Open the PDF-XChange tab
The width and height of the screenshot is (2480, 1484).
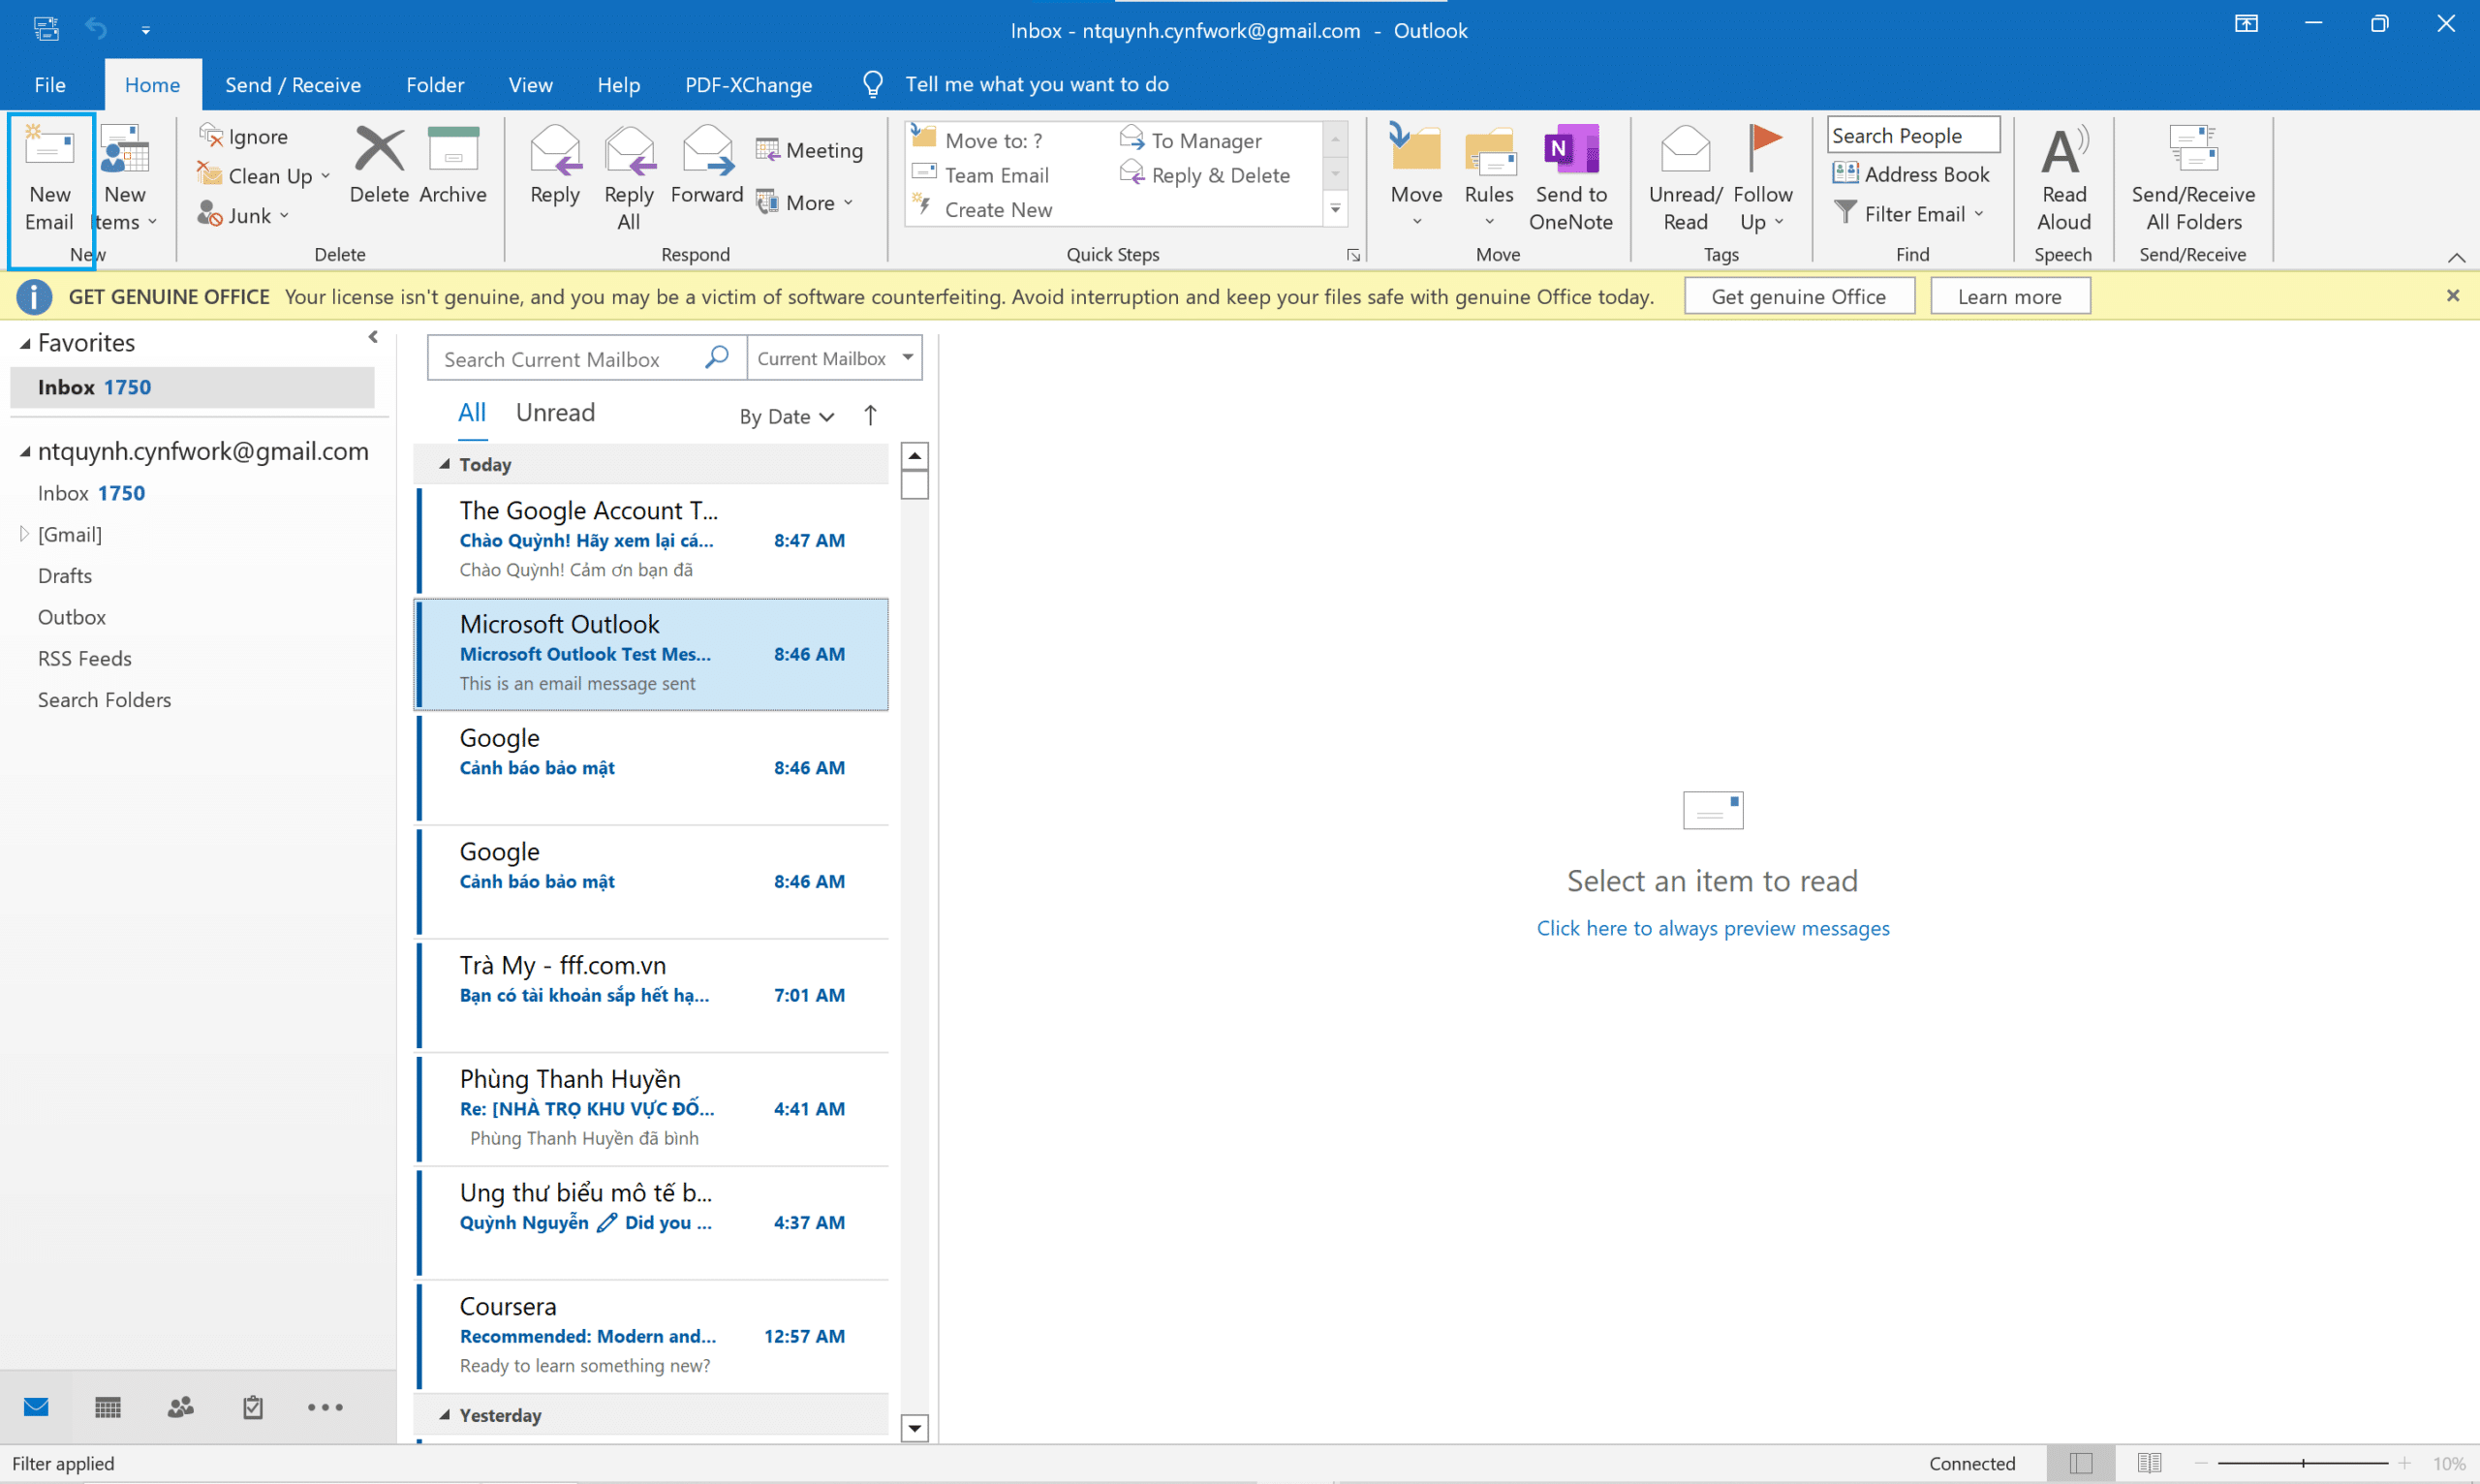(x=748, y=85)
